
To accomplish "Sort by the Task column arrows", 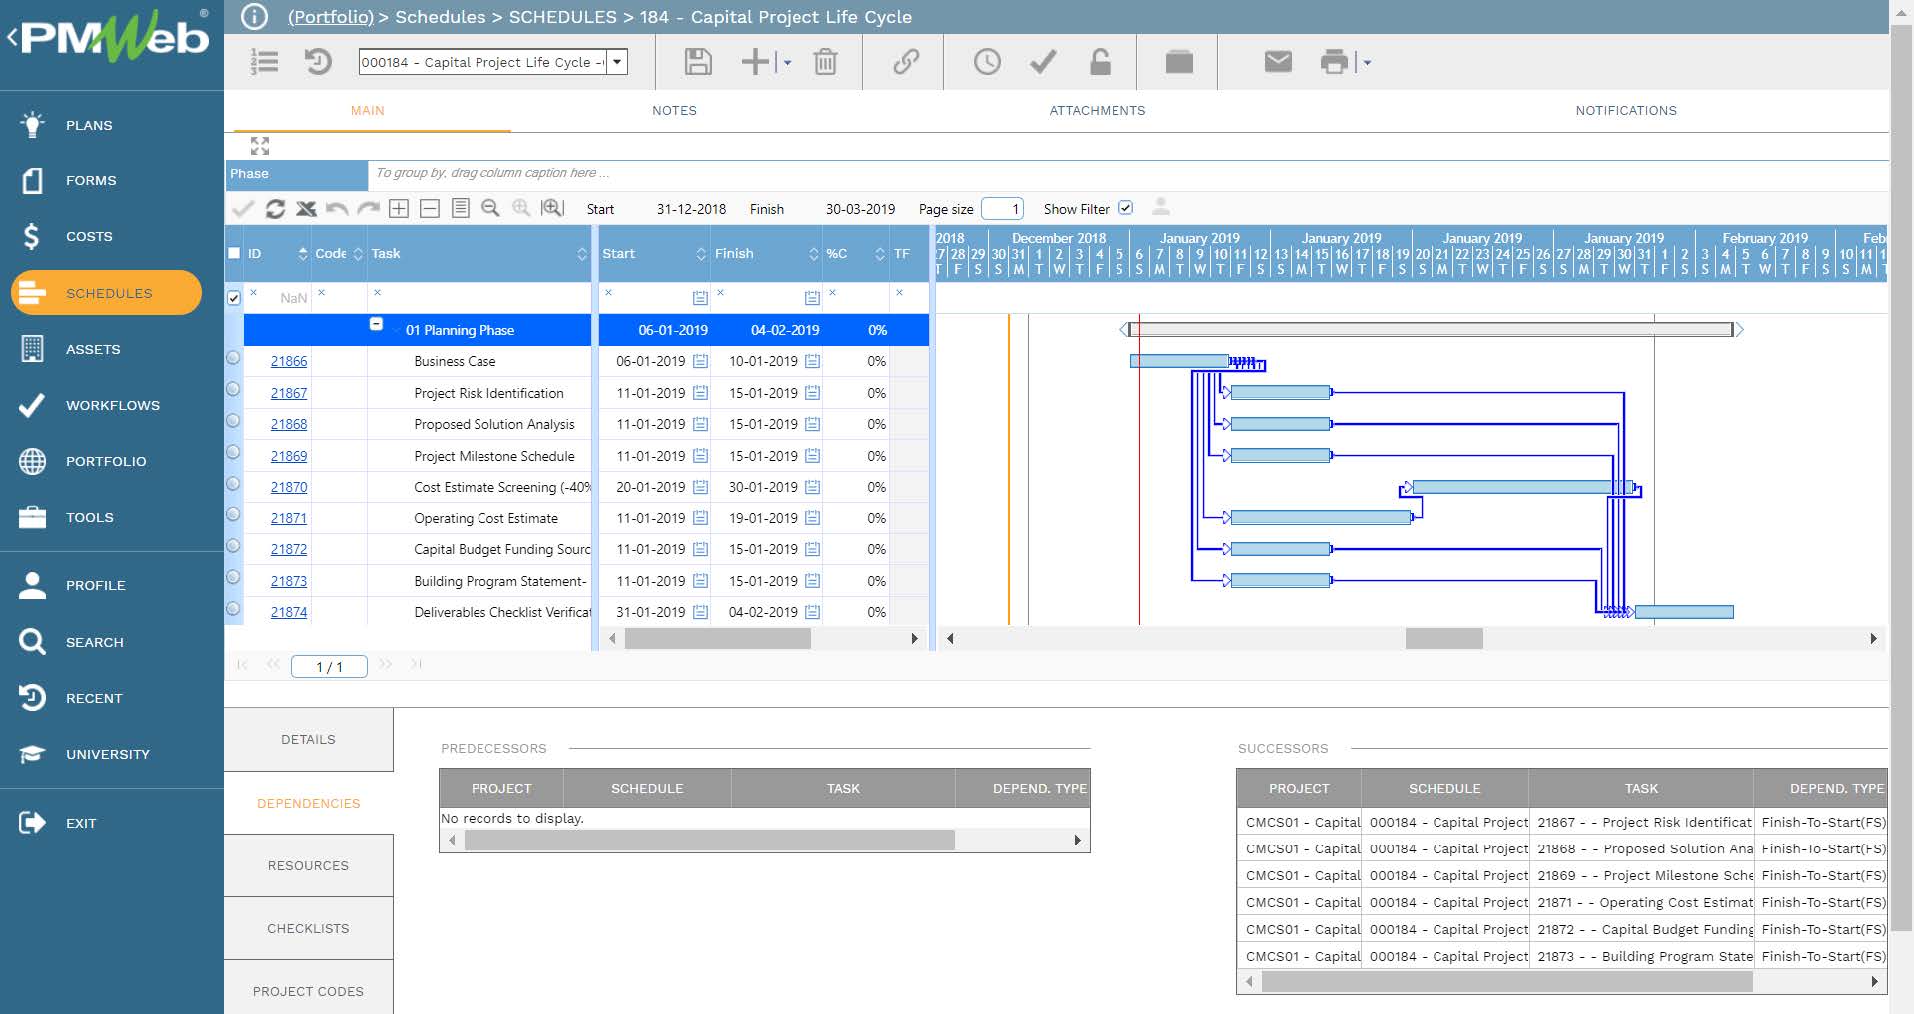I will point(582,254).
